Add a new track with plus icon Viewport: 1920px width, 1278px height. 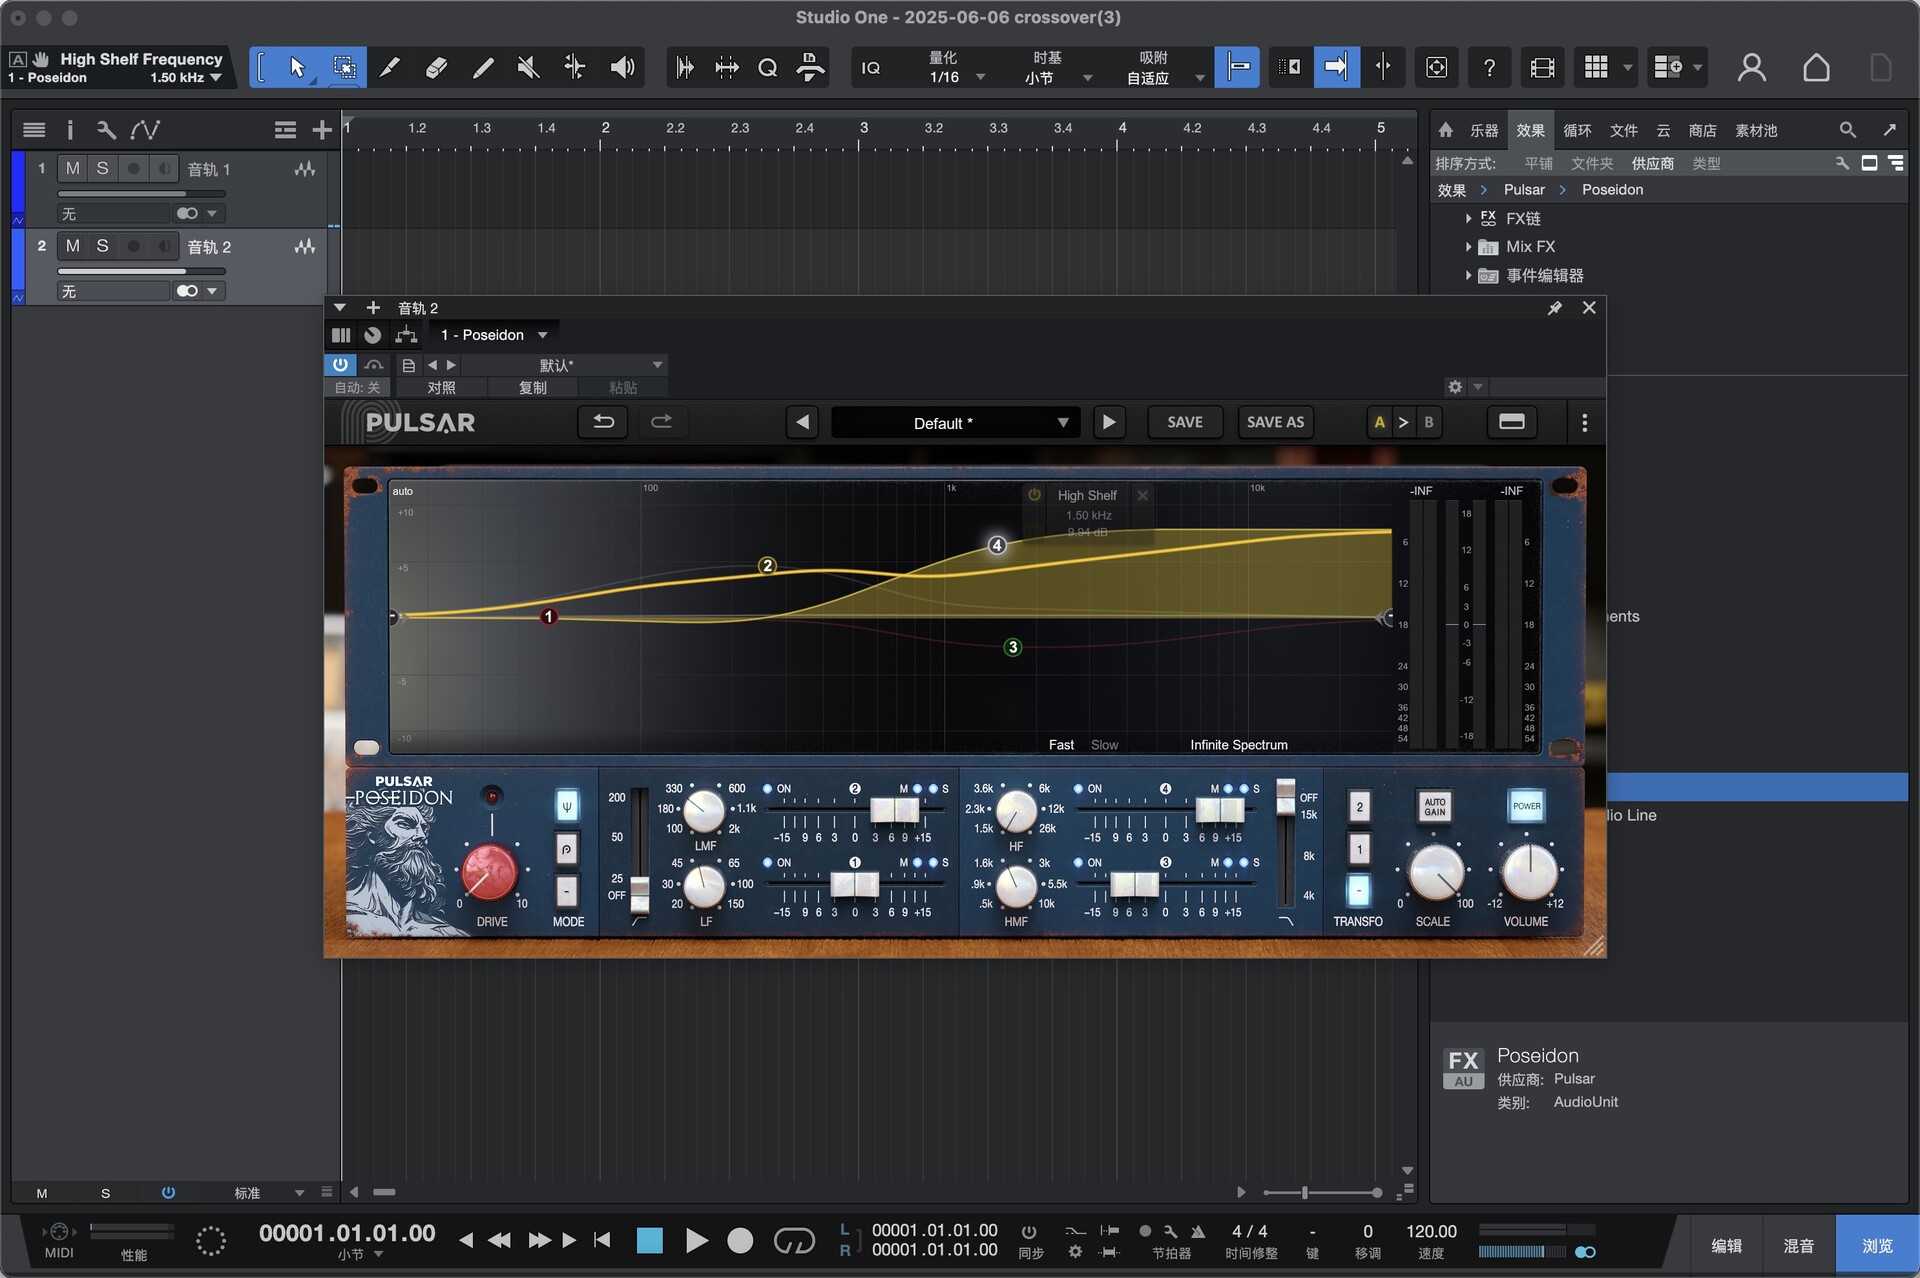click(321, 130)
